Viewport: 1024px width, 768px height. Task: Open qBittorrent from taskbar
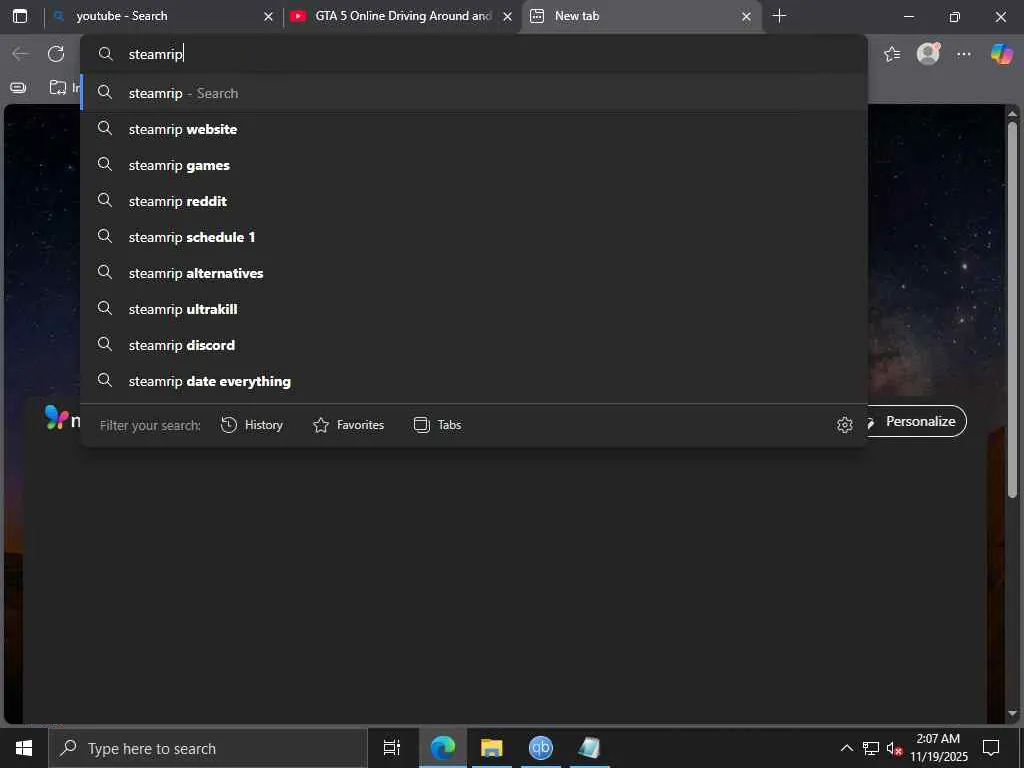(x=541, y=748)
